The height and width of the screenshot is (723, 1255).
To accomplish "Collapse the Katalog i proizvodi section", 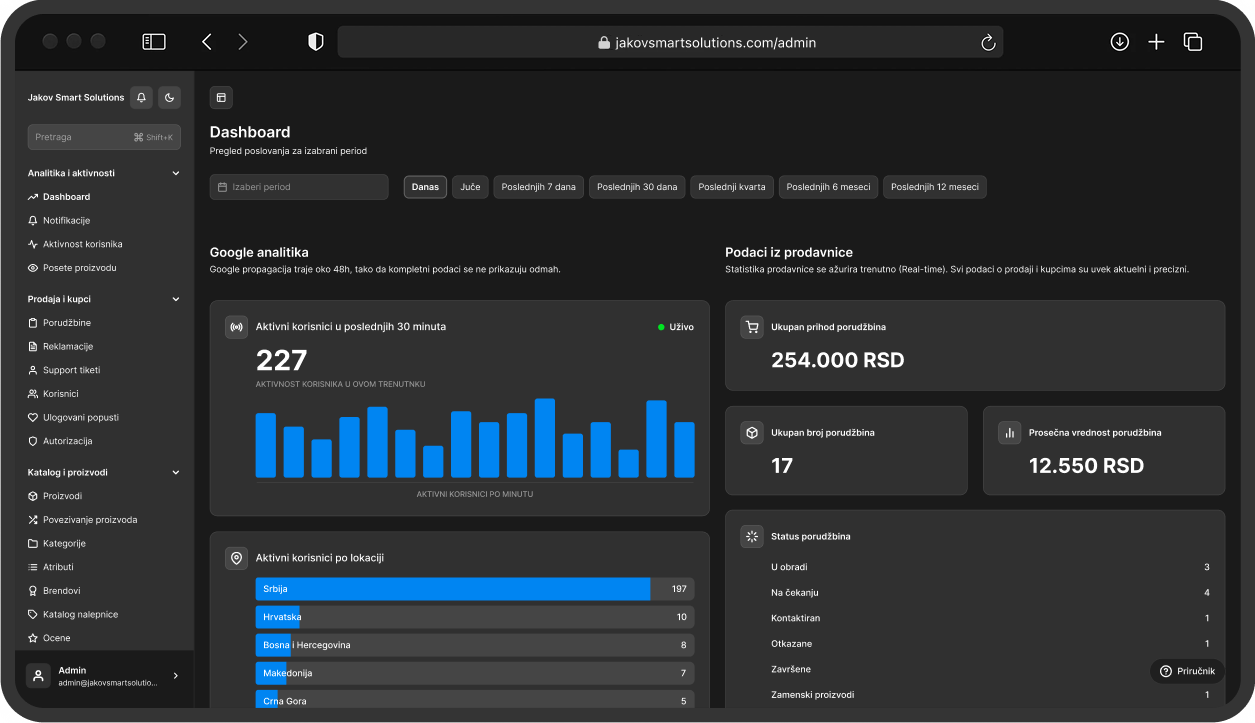I will coord(176,472).
